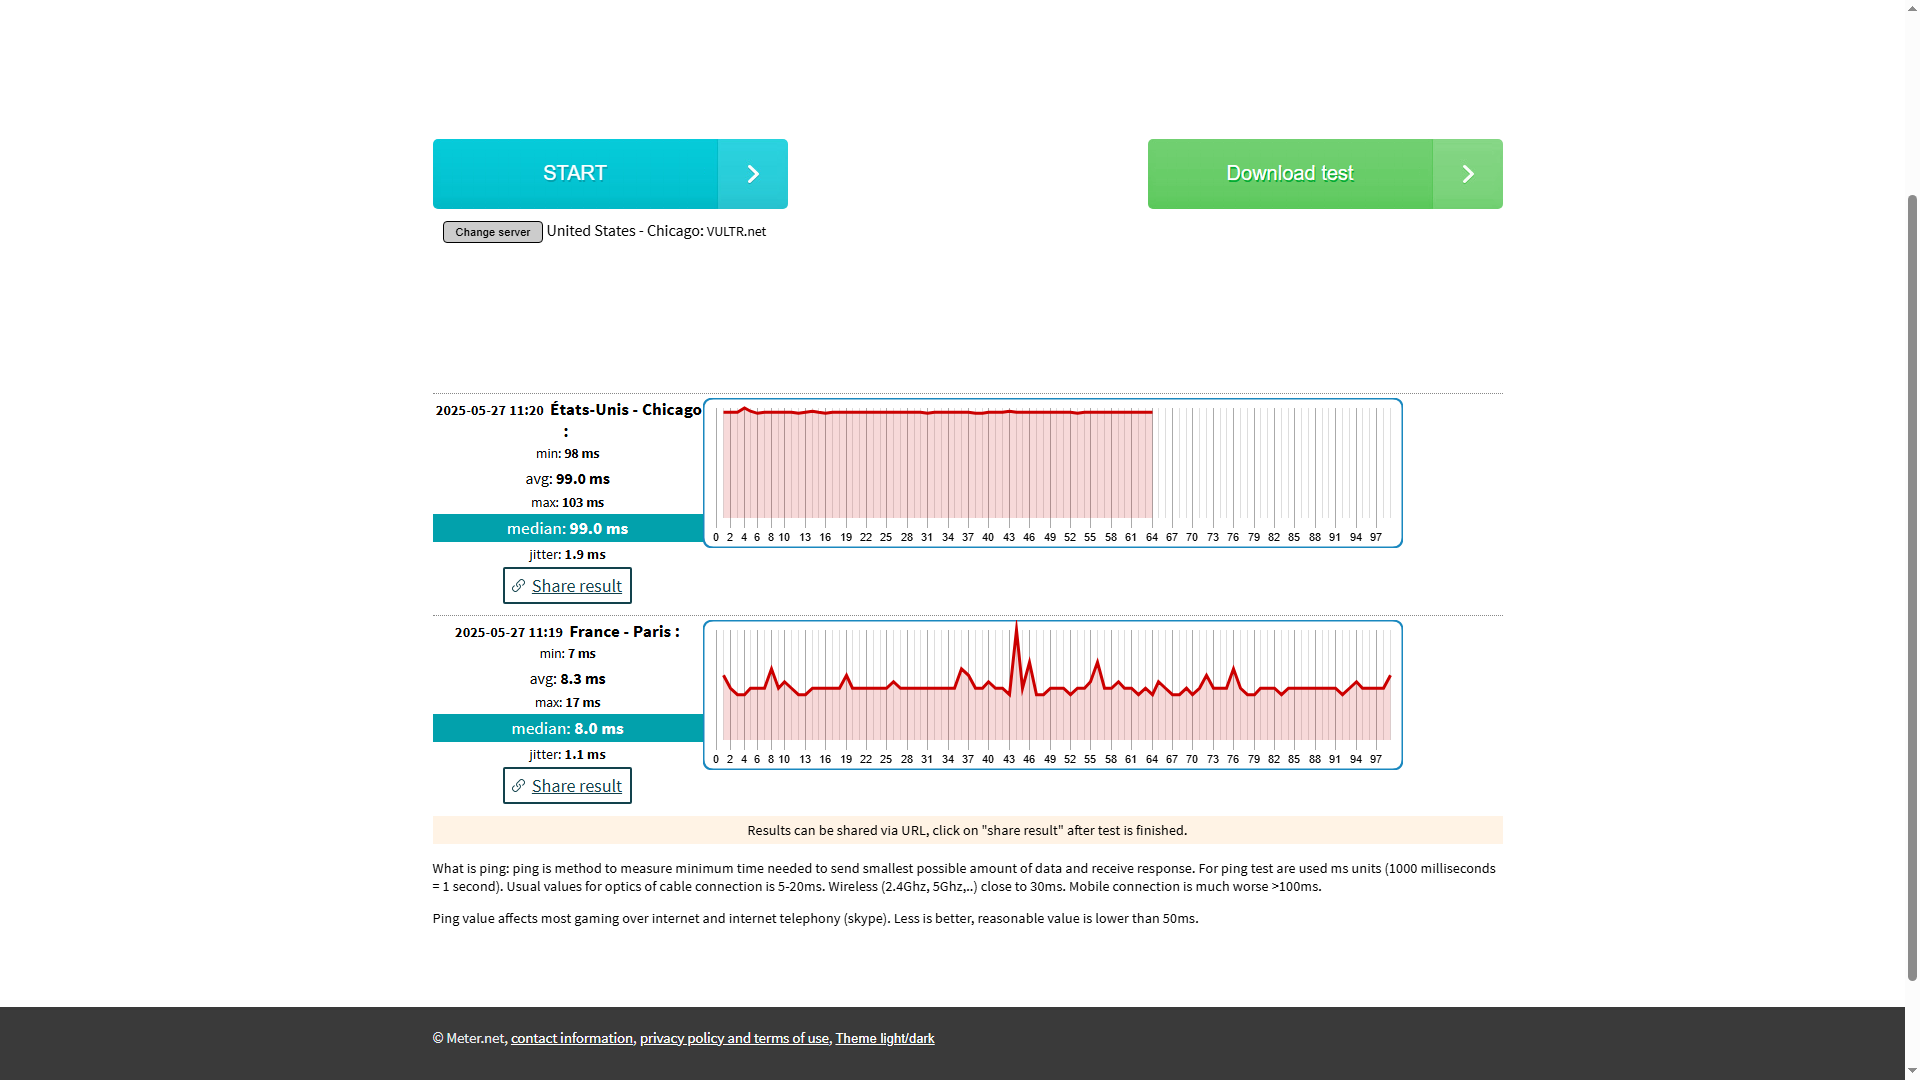This screenshot has width=1920, height=1080.
Task: Click the Paris median 8.0 ms bar
Action: click(x=567, y=728)
